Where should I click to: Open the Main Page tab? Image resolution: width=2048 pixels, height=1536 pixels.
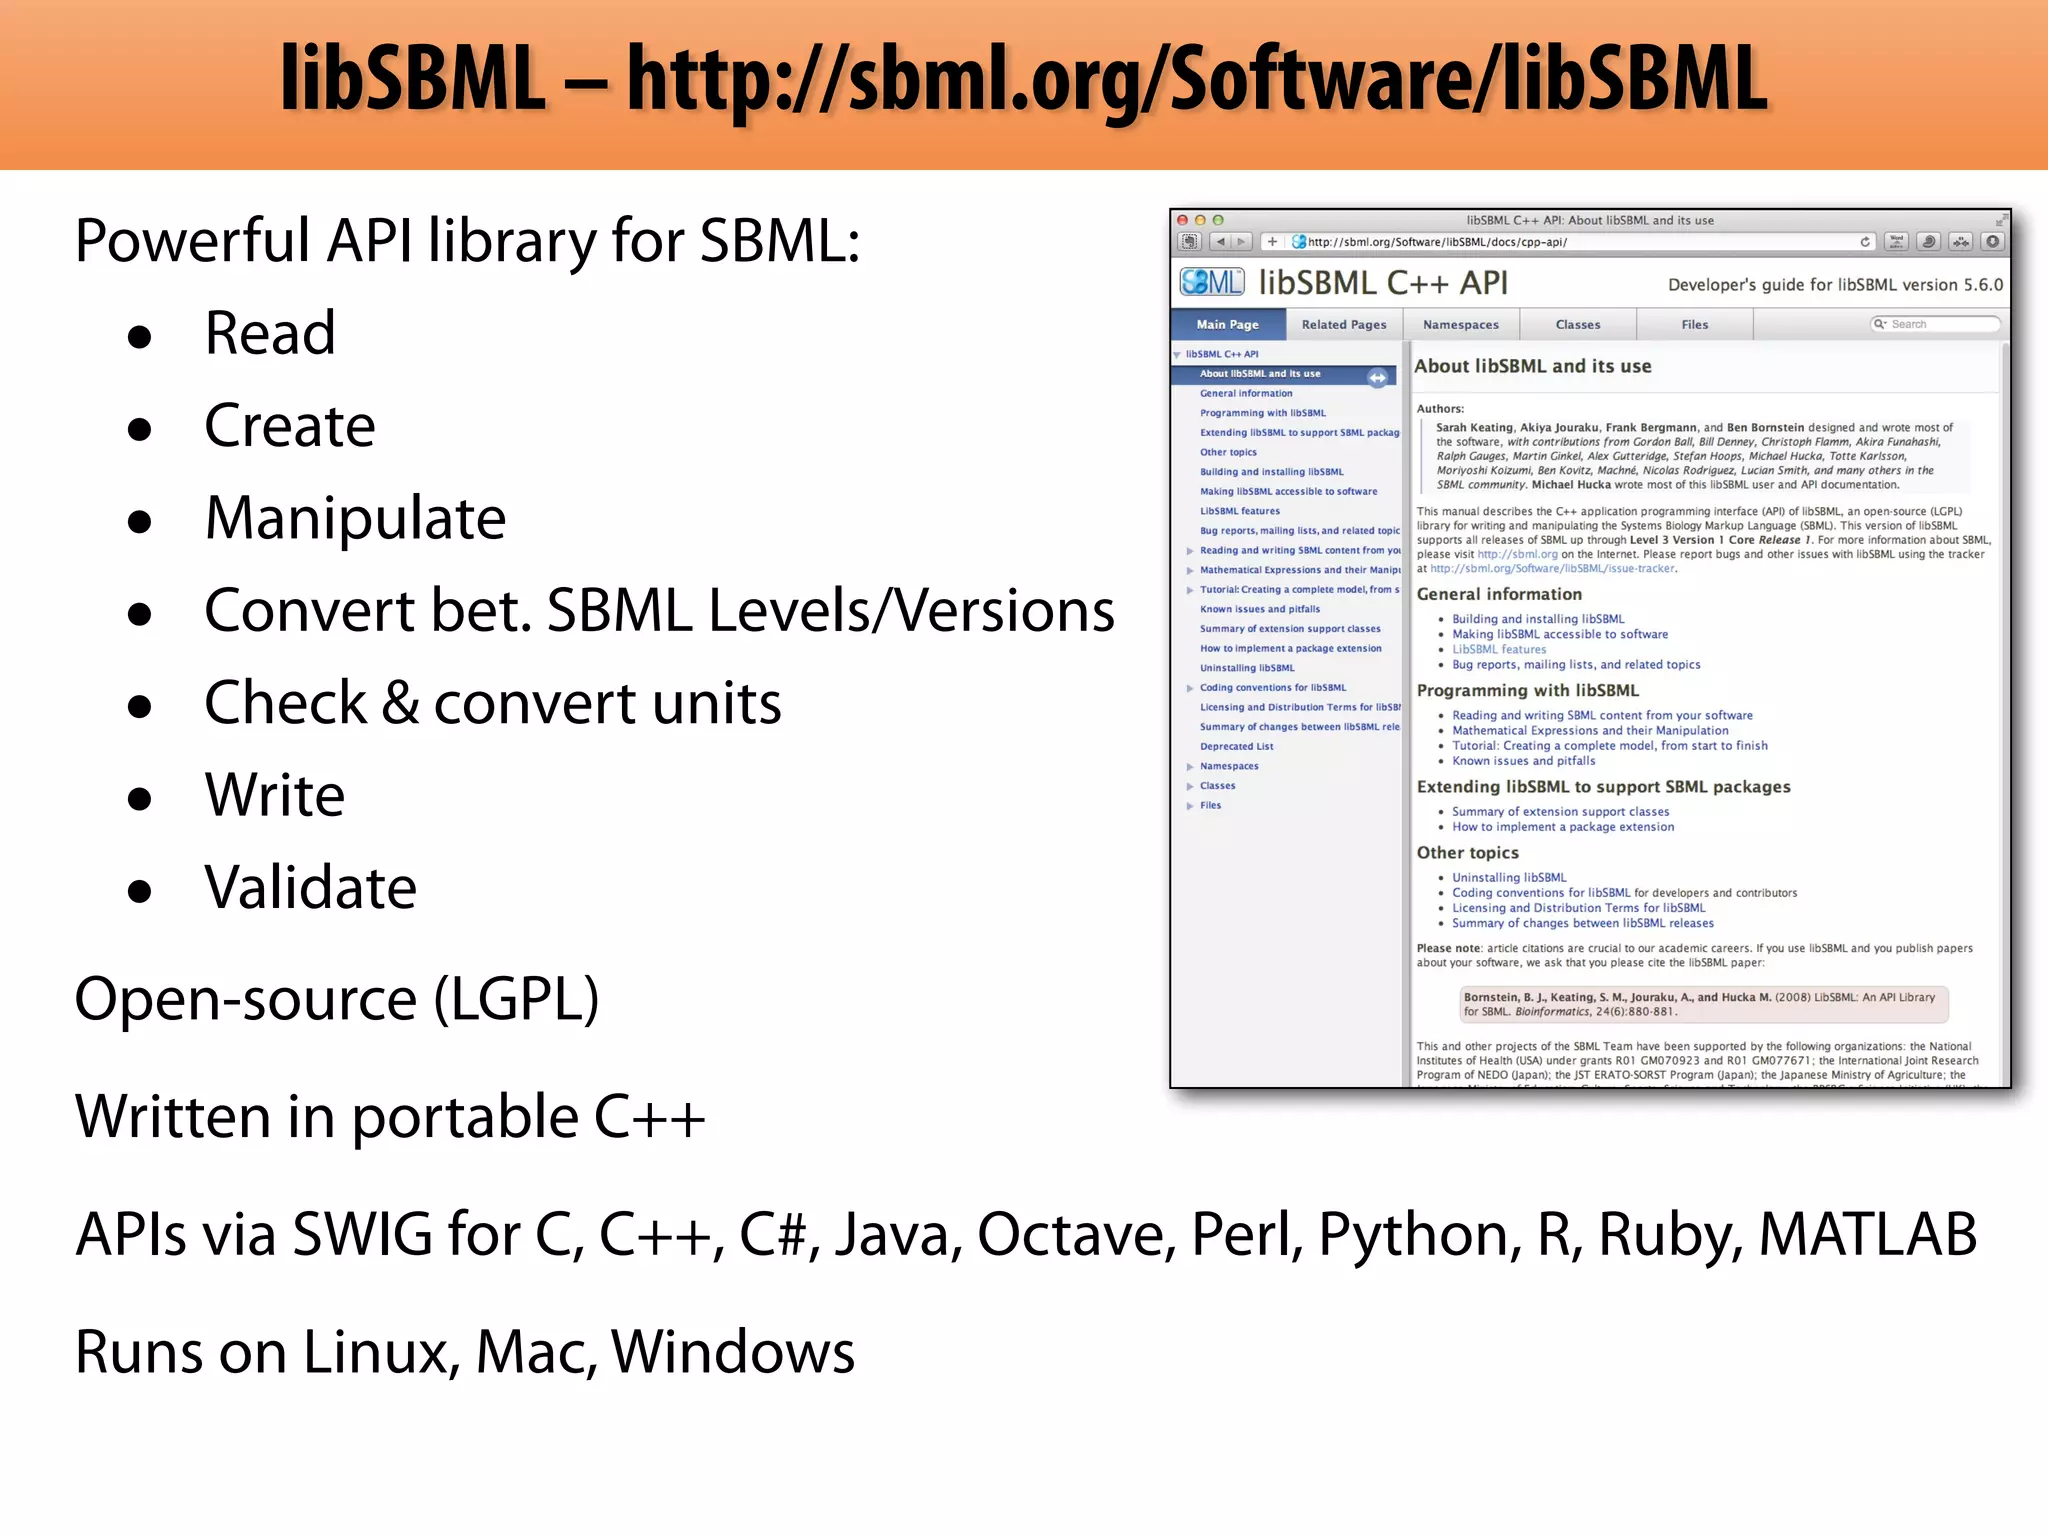[x=1228, y=325]
